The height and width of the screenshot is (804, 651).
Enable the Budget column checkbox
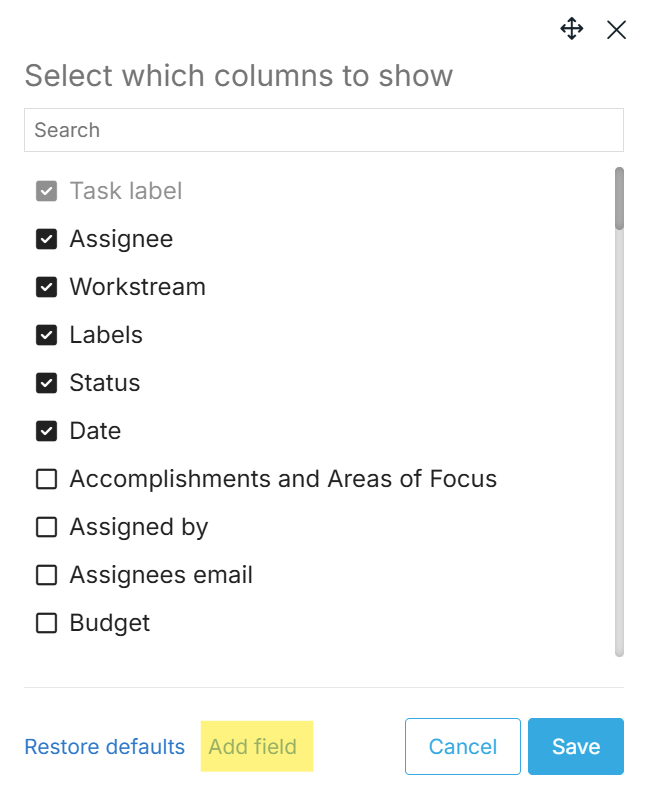[46, 623]
